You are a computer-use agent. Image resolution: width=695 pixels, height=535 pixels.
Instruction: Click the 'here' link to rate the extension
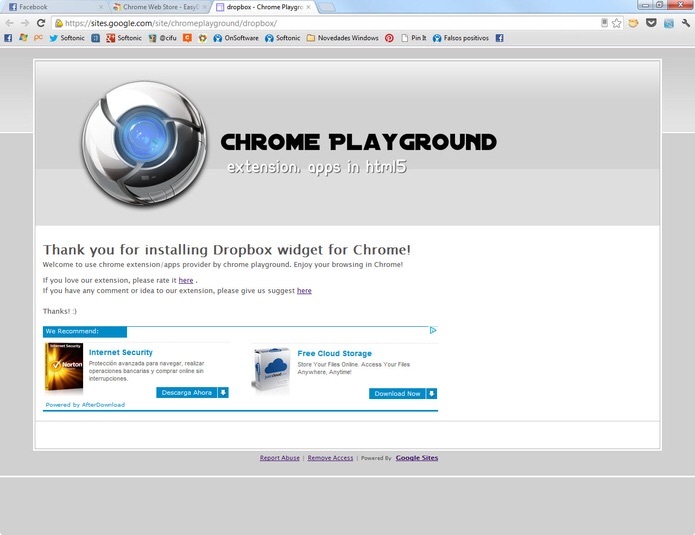pos(186,280)
